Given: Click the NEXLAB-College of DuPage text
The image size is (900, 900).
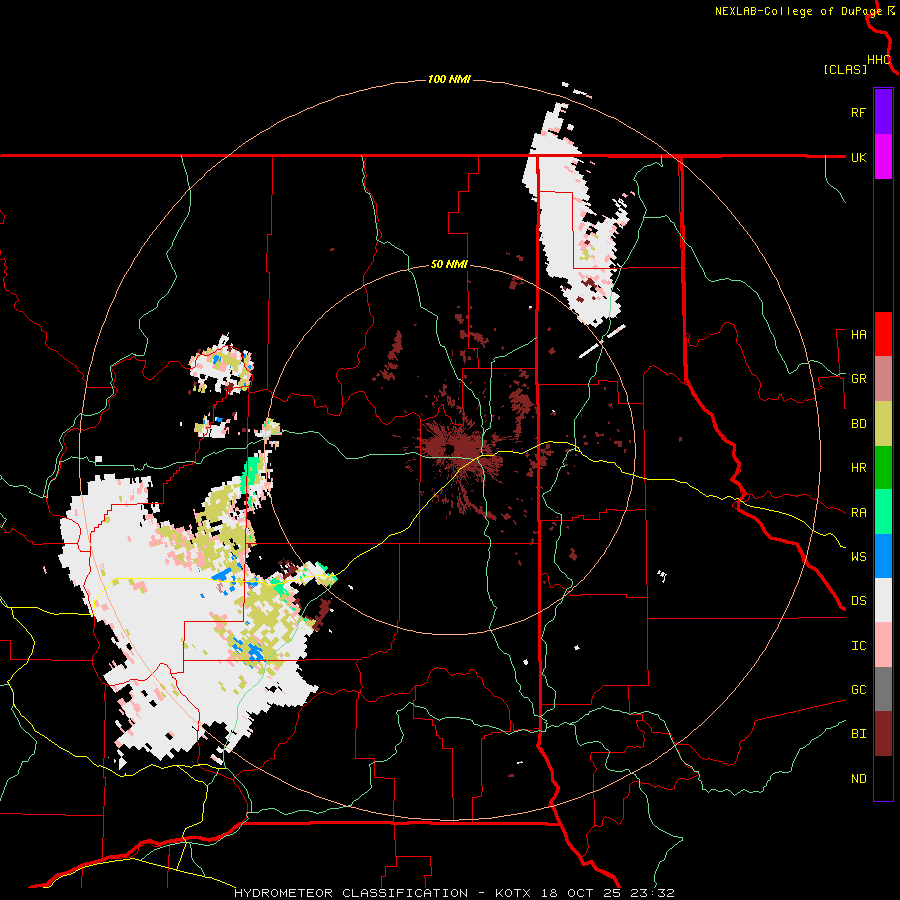Looking at the screenshot, I should [798, 11].
